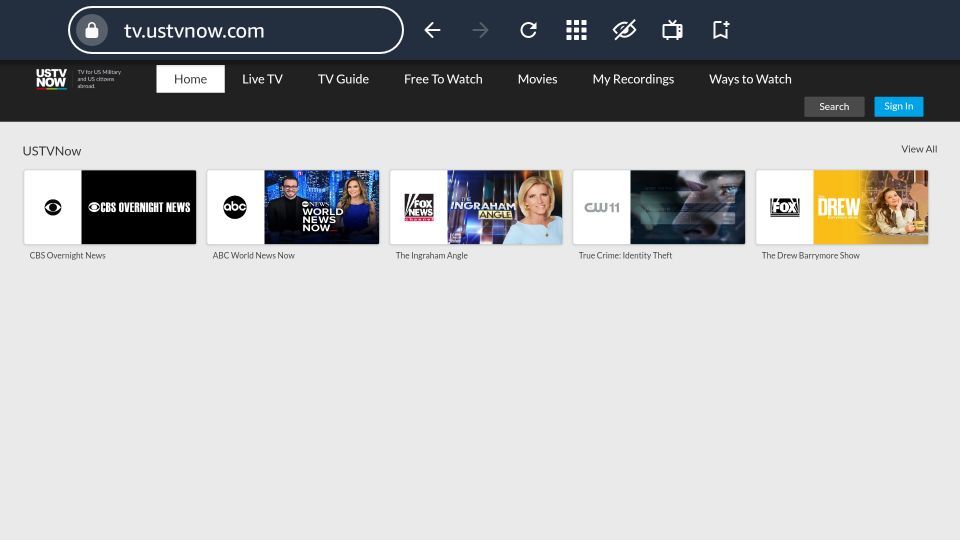Click the tv.ustvnow.com URL field
This screenshot has height=540, width=960.
click(236, 30)
